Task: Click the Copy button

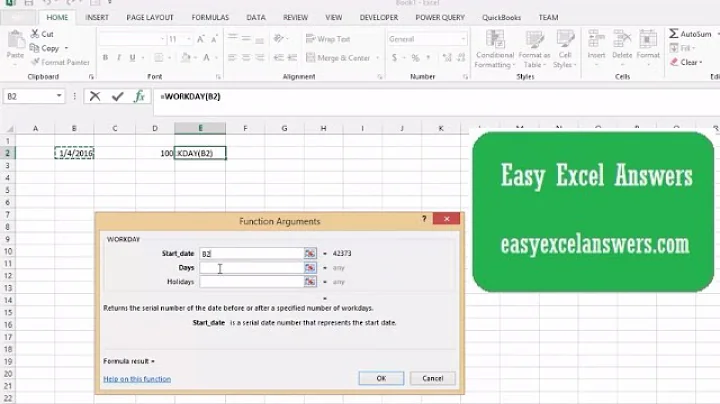Action: [45, 48]
